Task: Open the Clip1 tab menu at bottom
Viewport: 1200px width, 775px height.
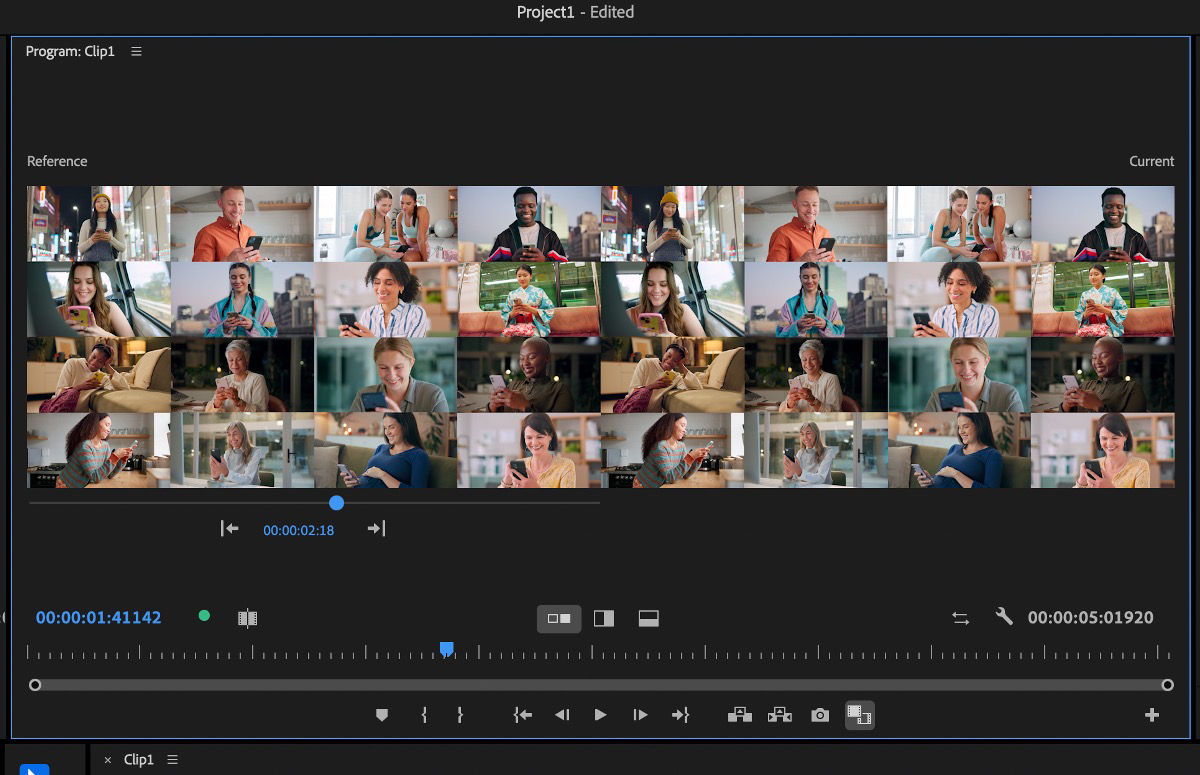Action: click(172, 759)
